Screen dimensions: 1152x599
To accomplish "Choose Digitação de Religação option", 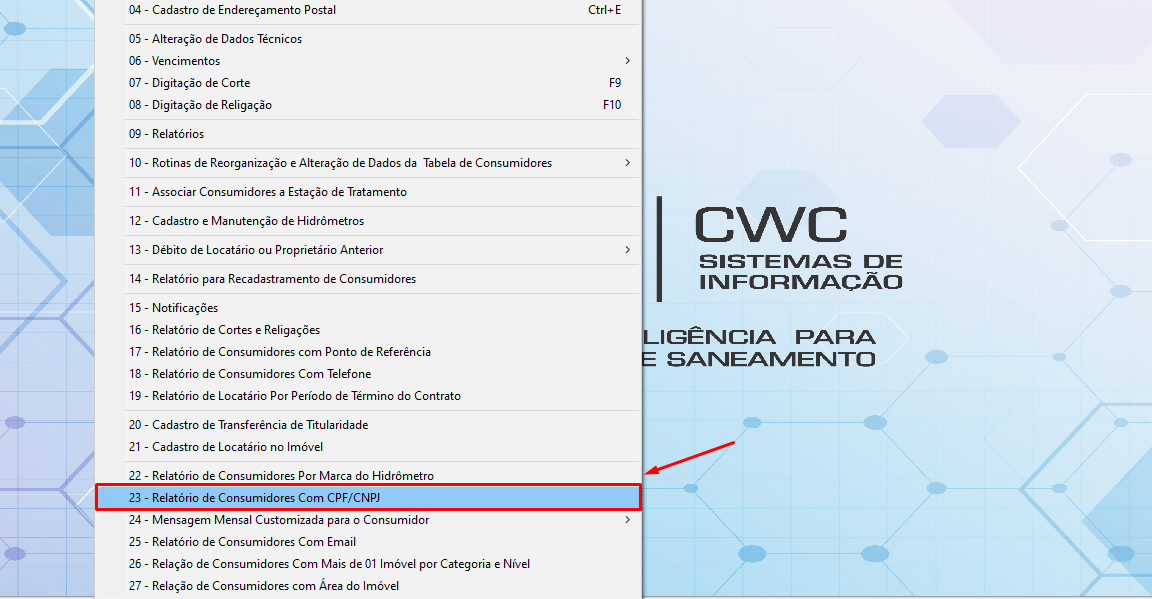I will [200, 105].
